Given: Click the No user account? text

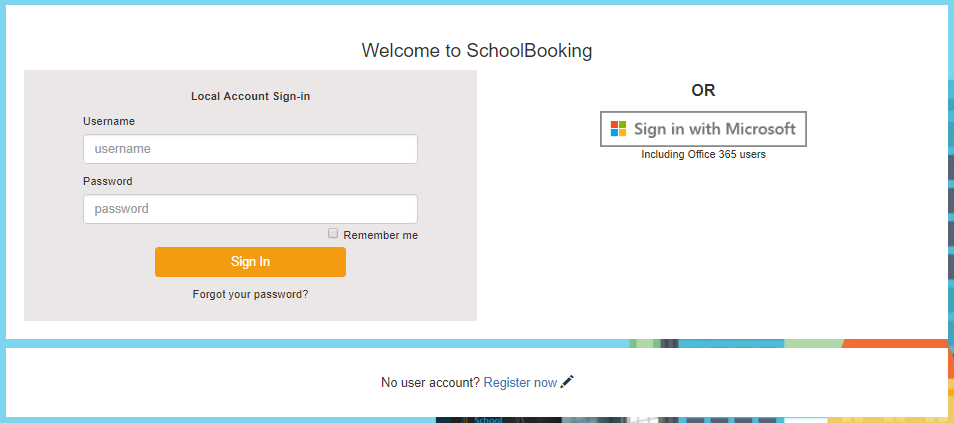Looking at the screenshot, I should pos(430,382).
